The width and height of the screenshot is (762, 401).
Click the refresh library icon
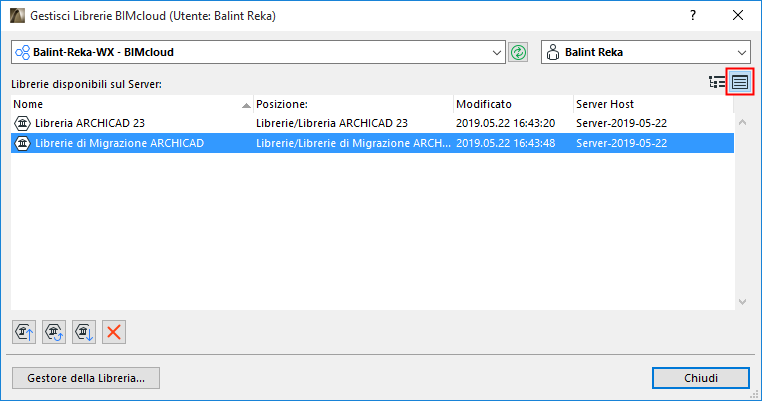(54, 332)
